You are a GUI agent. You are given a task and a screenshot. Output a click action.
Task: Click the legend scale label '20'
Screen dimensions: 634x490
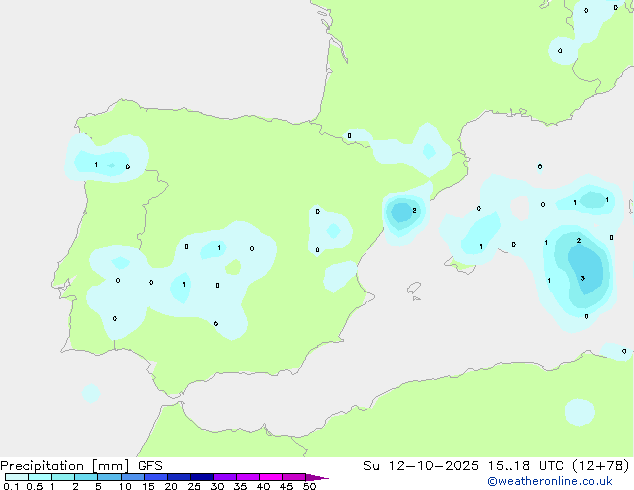(171, 486)
